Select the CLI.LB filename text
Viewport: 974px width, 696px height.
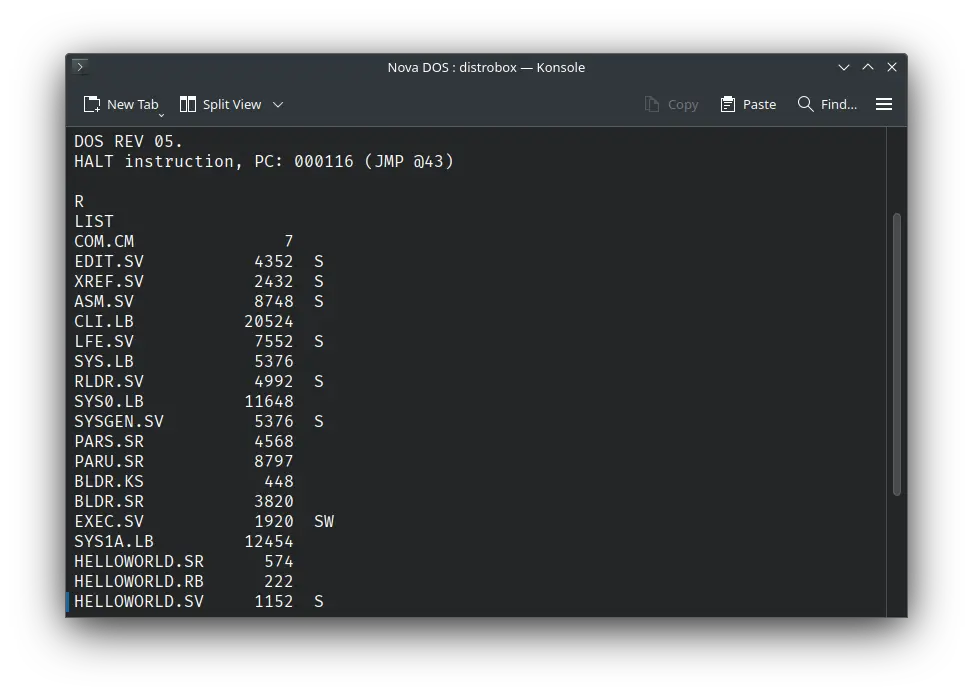[x=103, y=321]
